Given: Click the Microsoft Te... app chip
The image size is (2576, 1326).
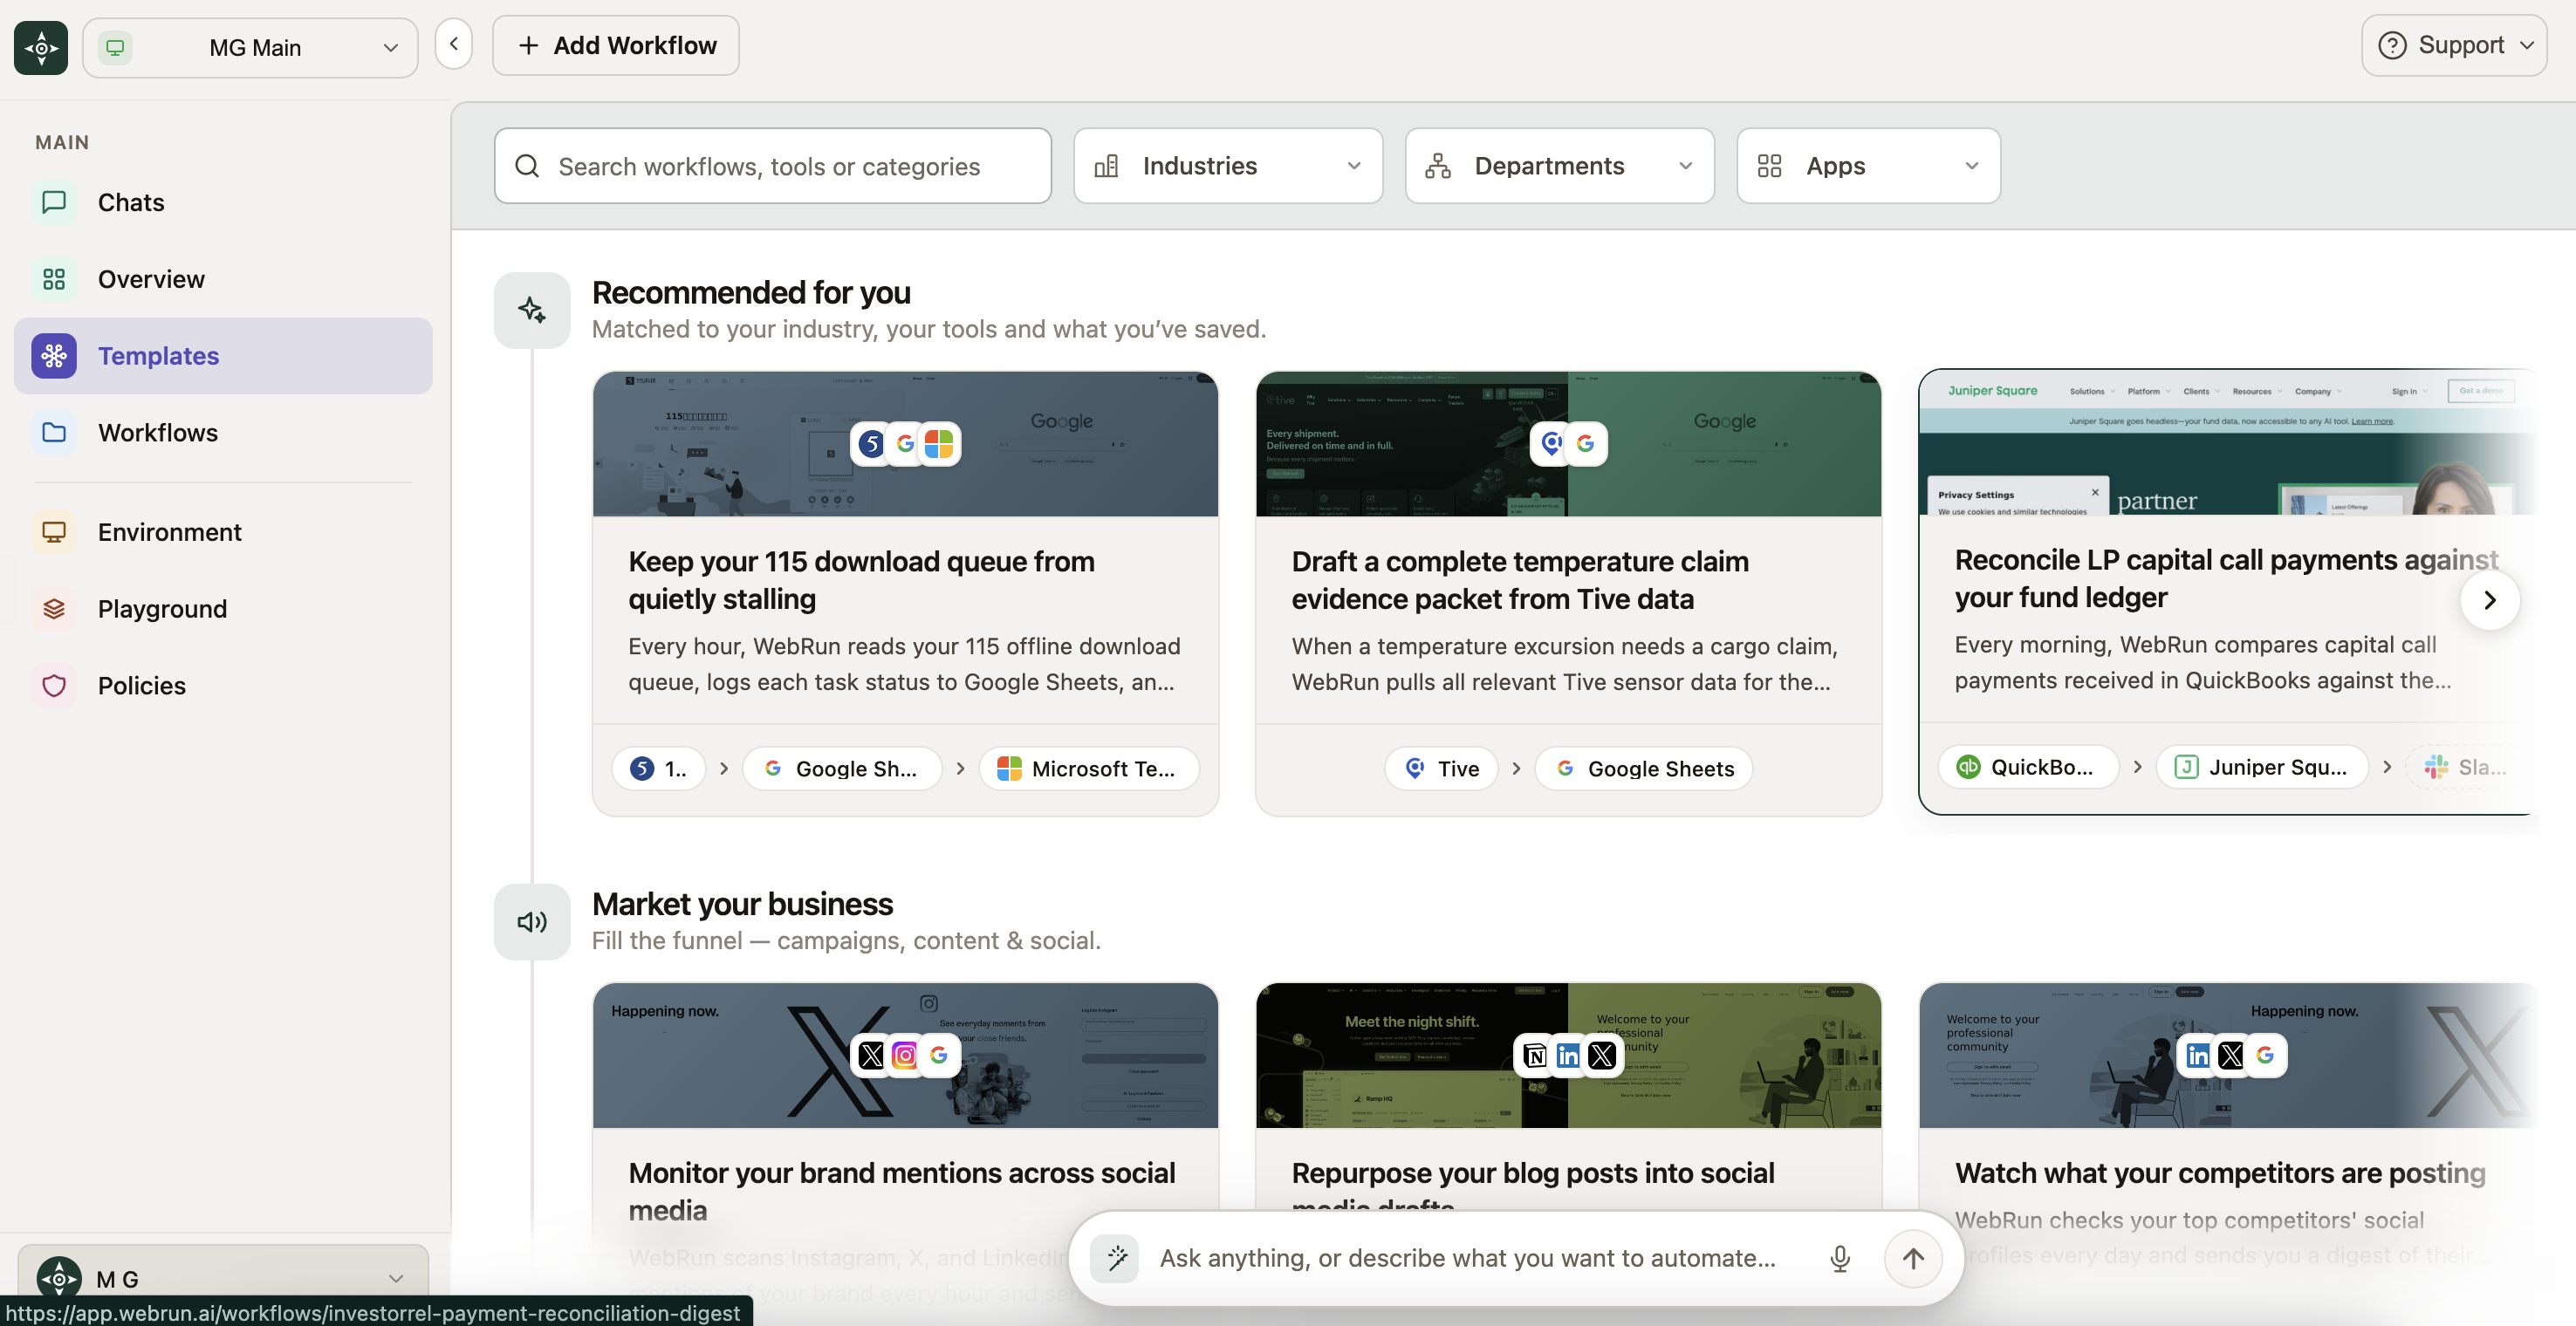Looking at the screenshot, I should click(1089, 769).
